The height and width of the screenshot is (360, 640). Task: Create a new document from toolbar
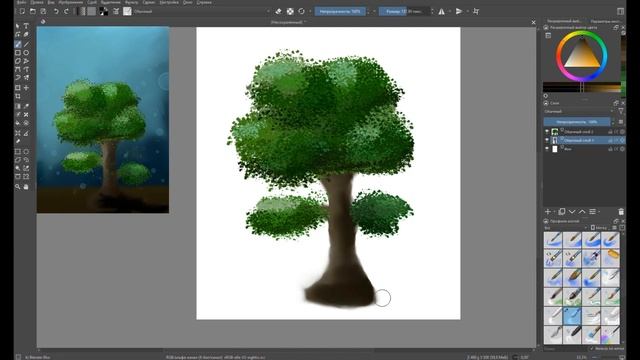(x=22, y=11)
